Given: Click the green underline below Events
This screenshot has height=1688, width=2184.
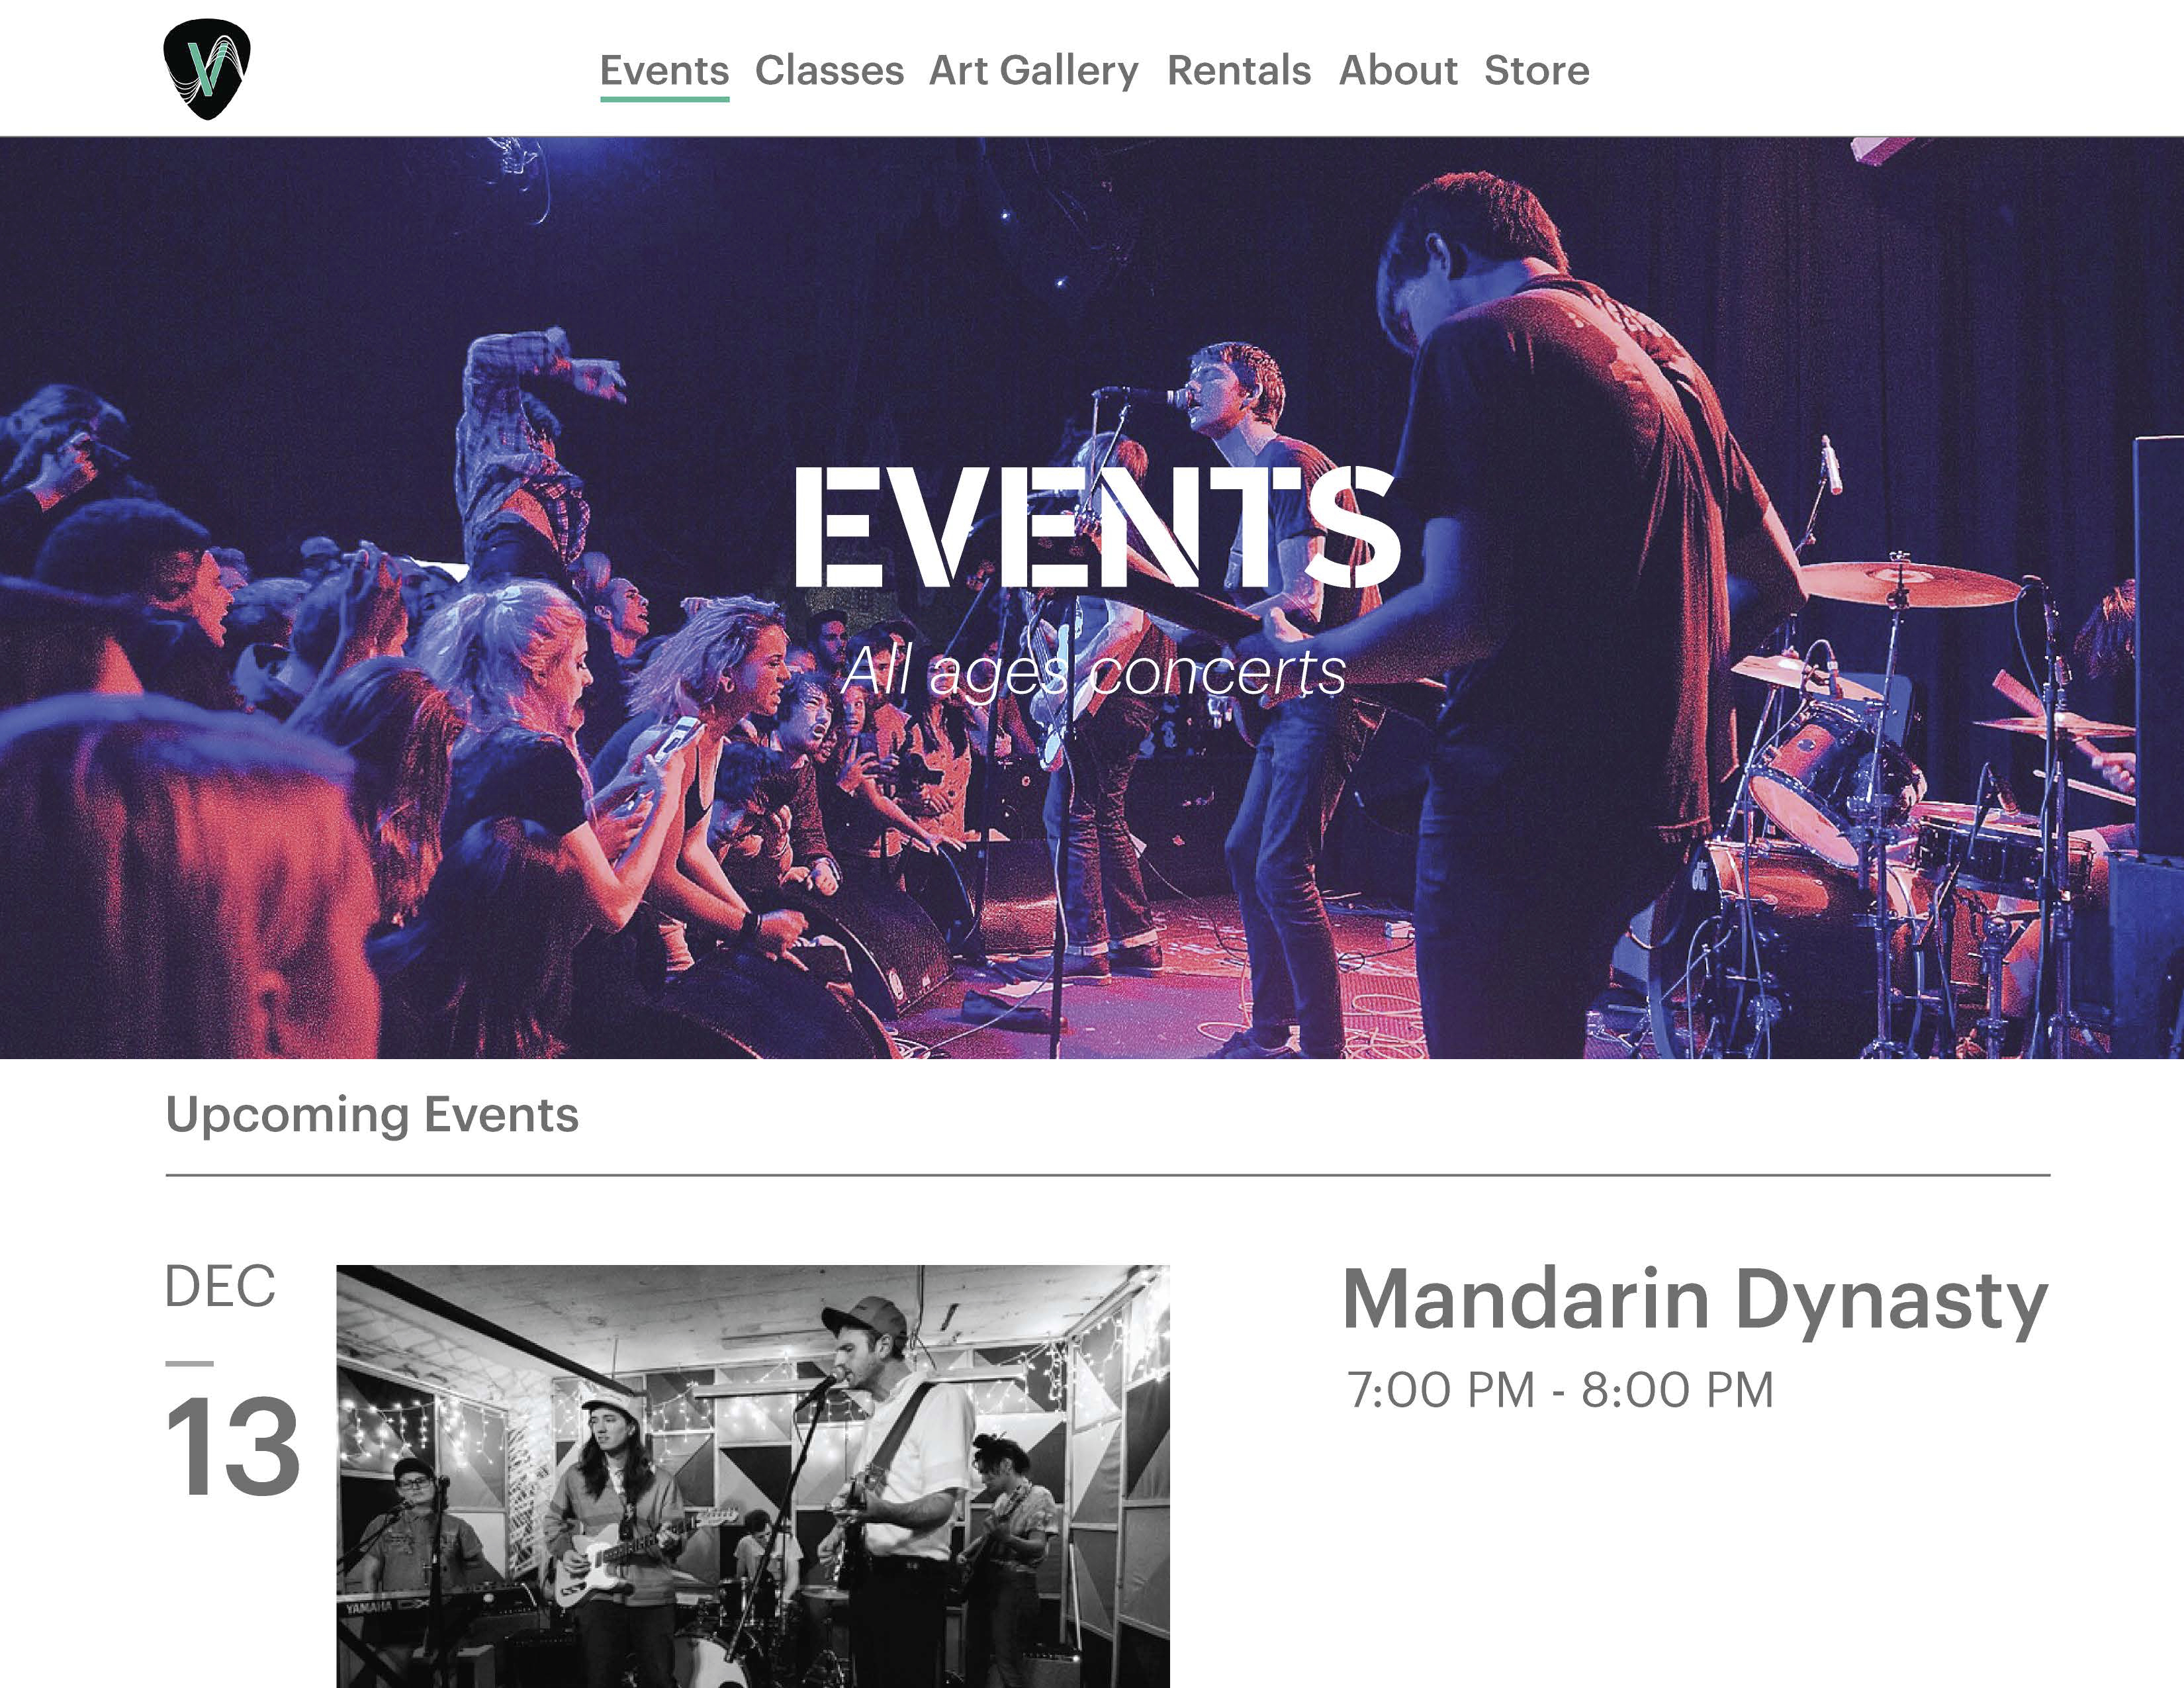Looking at the screenshot, I should pos(664,99).
